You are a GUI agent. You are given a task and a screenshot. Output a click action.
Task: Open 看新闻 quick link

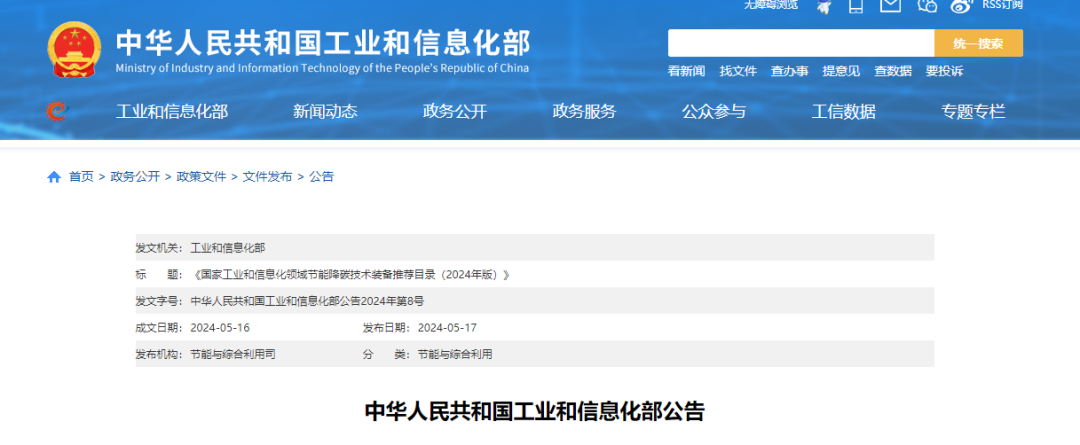click(686, 71)
